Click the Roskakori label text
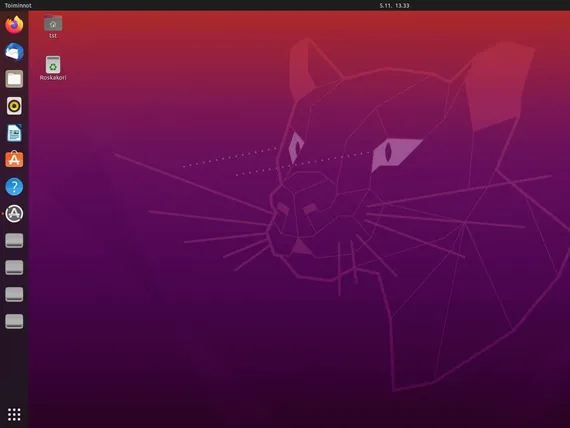The width and height of the screenshot is (570, 428). [53, 77]
